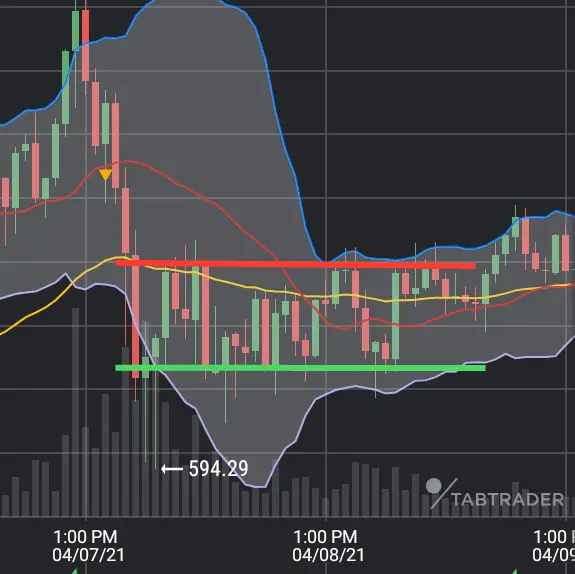Click the 594.29 low price label

(219, 468)
